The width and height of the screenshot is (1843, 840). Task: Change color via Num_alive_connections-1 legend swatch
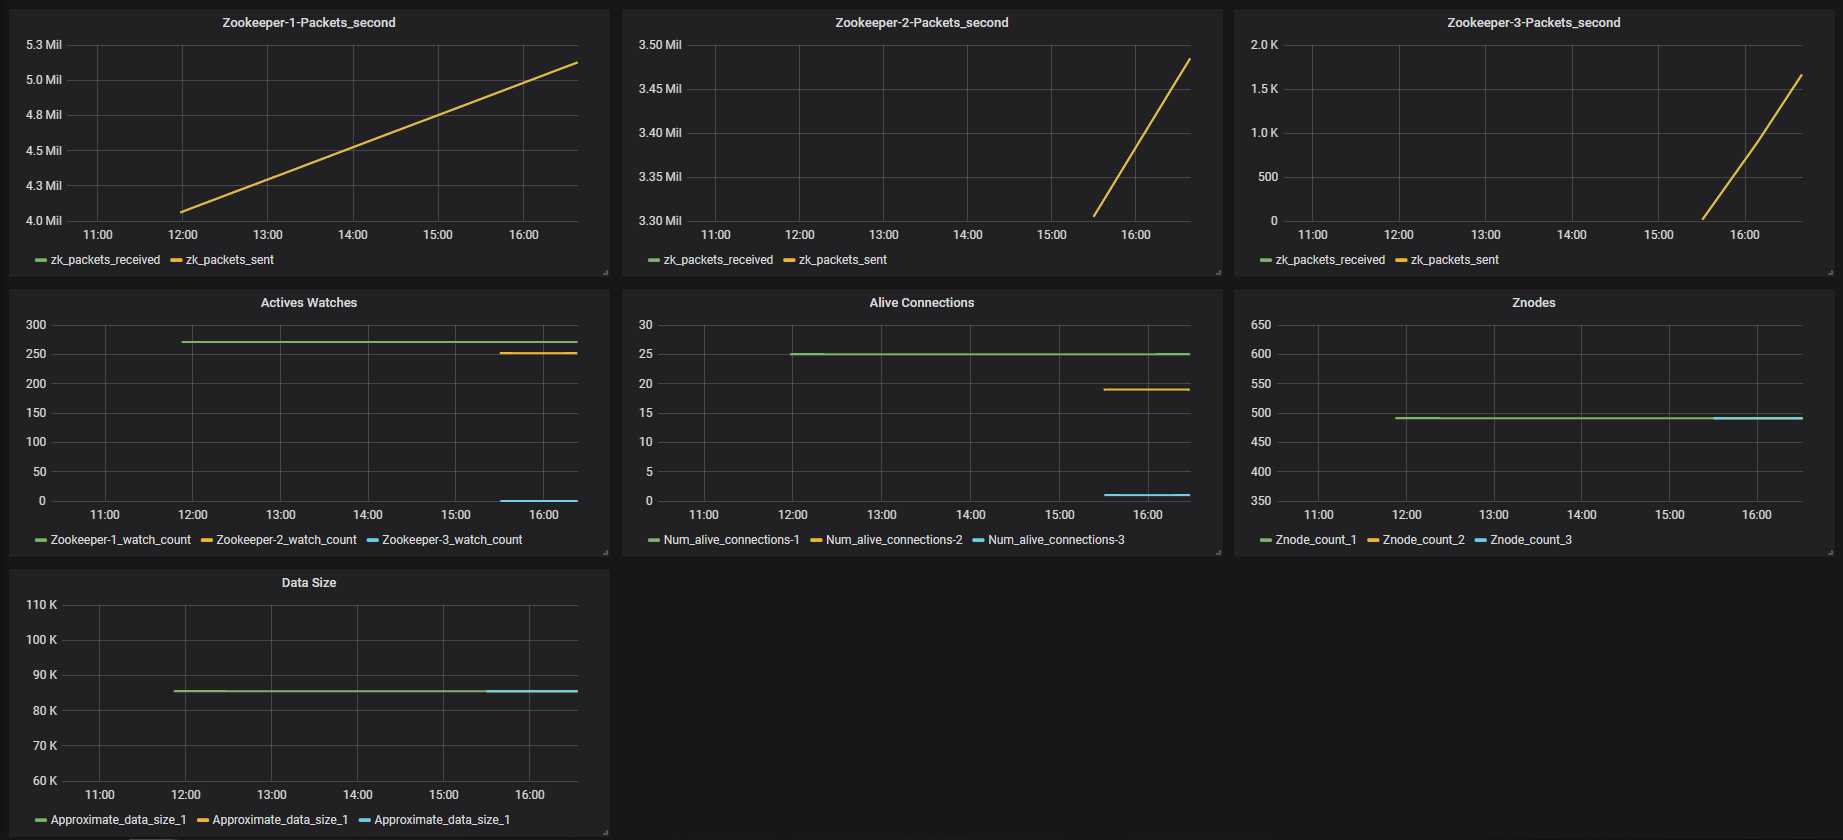(x=654, y=540)
